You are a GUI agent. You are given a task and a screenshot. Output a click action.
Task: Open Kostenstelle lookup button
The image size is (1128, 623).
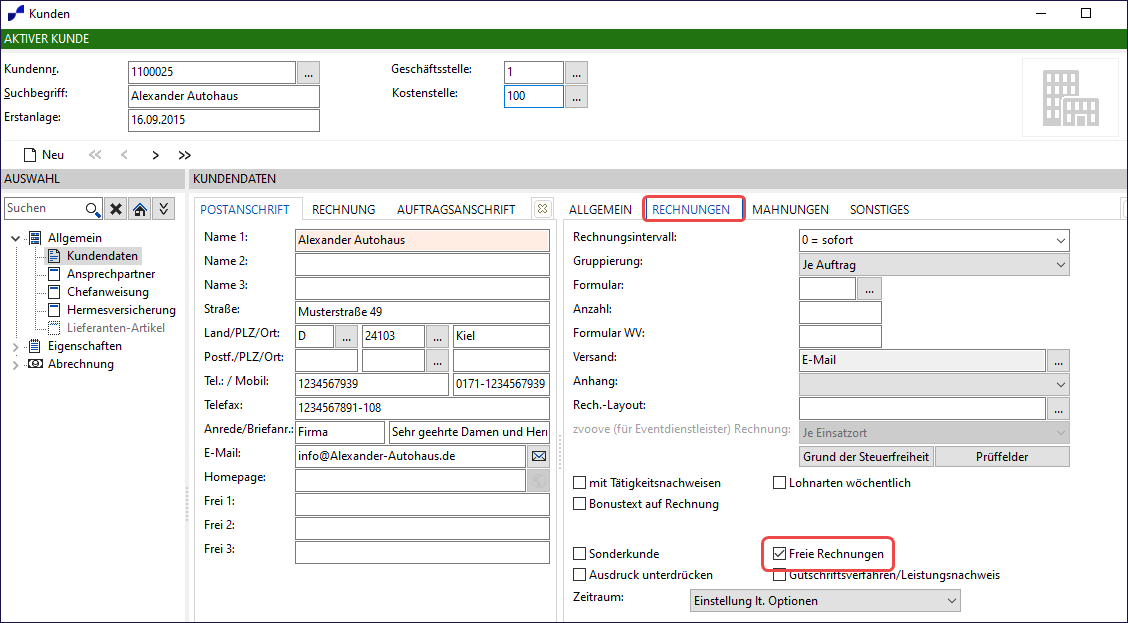[576, 96]
